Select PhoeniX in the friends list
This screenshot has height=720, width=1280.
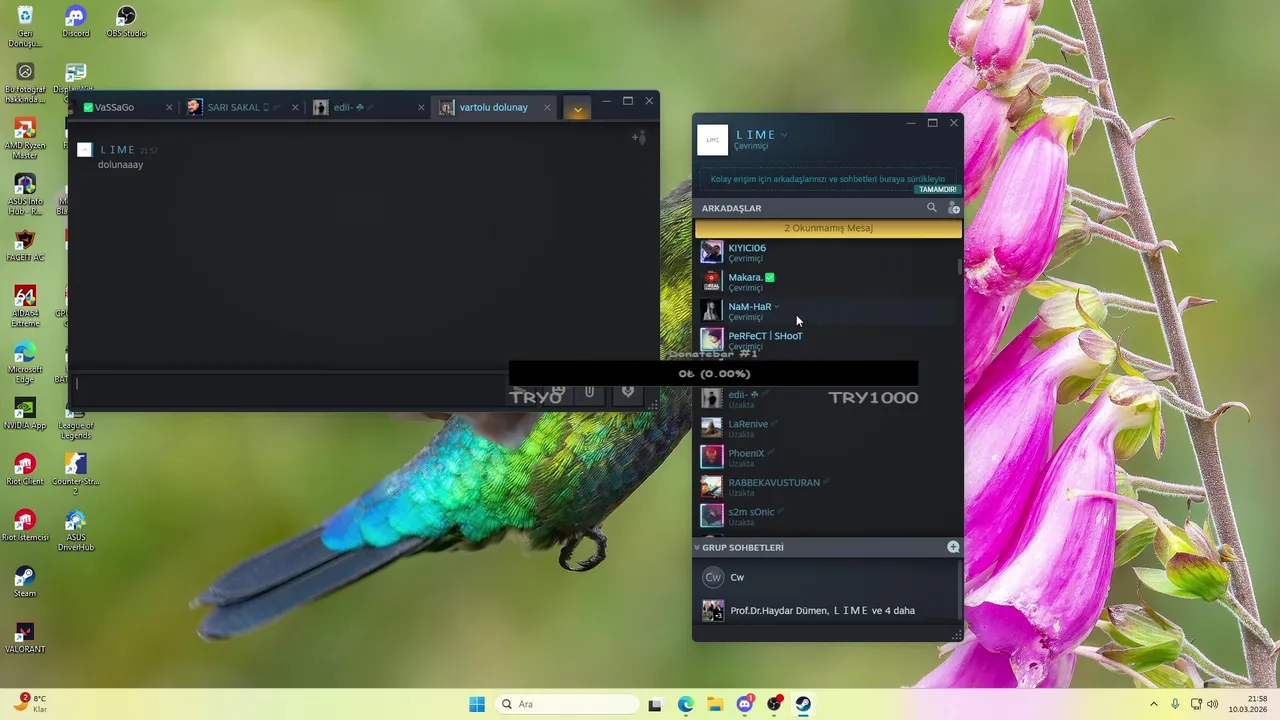pos(826,457)
